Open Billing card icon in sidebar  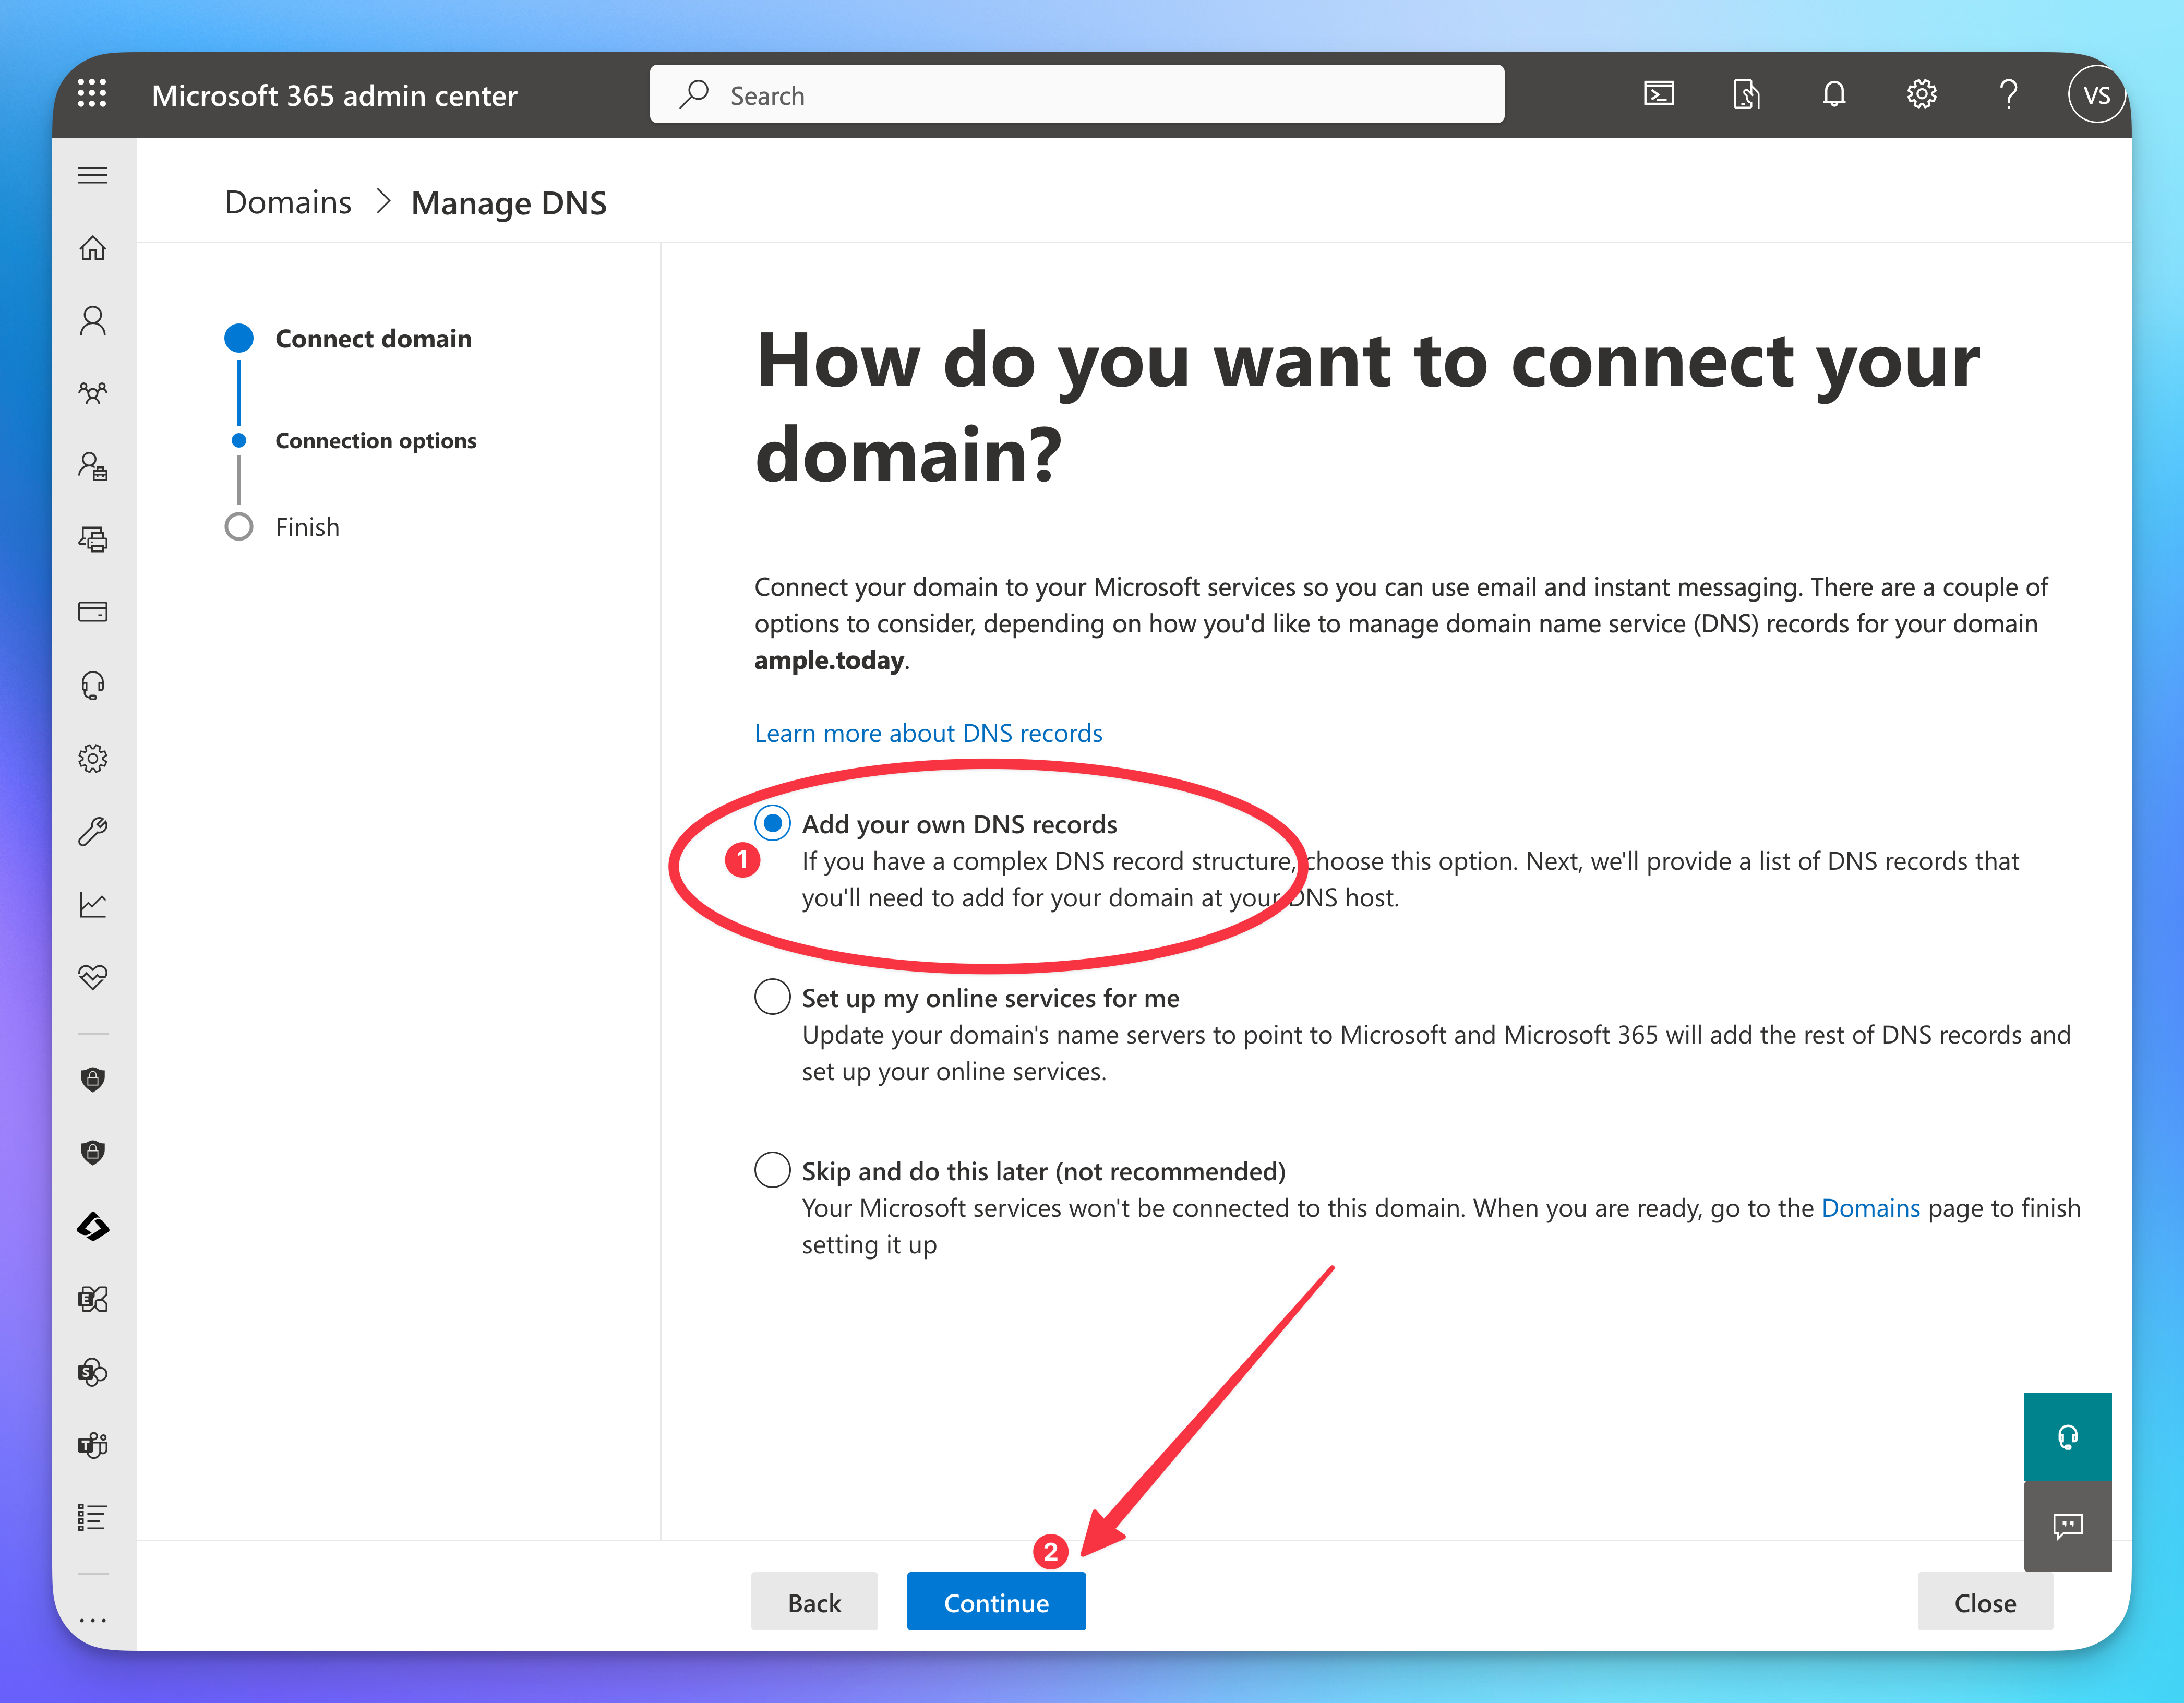coord(93,611)
